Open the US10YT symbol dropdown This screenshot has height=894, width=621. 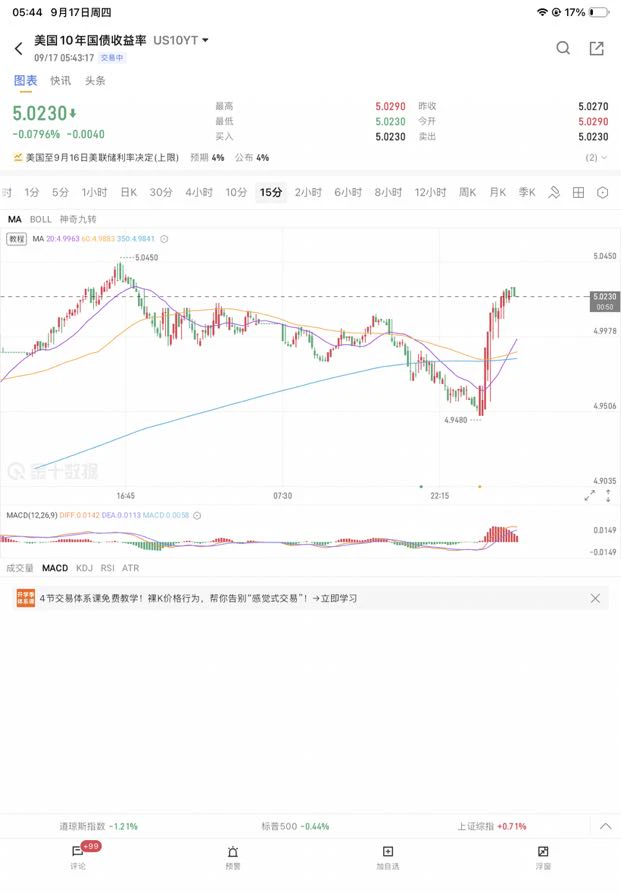205,40
